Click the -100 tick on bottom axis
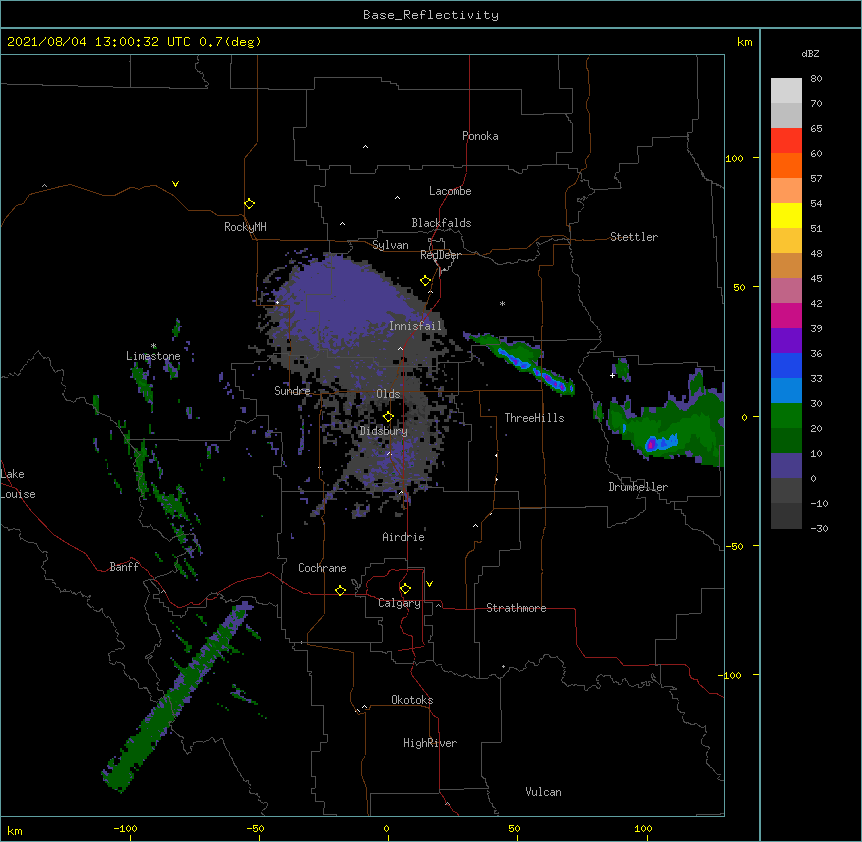862x842 pixels. [125, 828]
